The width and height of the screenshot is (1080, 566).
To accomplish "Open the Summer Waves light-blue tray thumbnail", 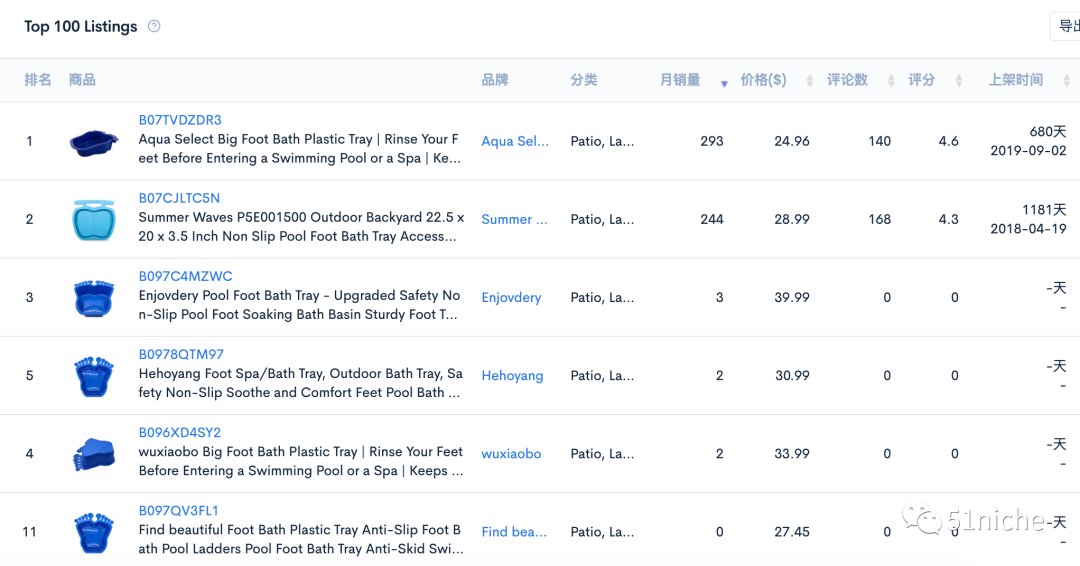I will tap(94, 220).
